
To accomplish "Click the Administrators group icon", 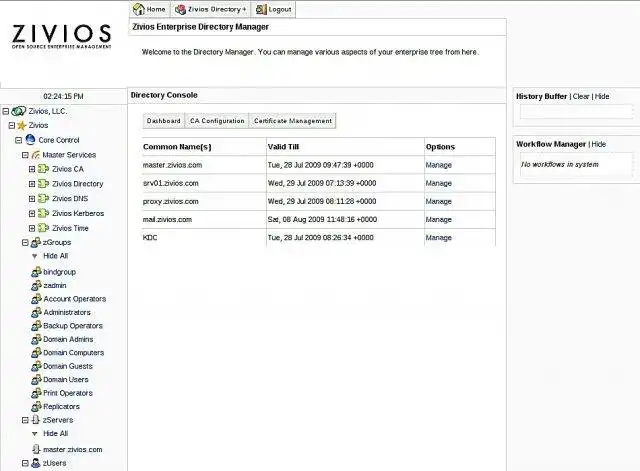I will point(36,312).
